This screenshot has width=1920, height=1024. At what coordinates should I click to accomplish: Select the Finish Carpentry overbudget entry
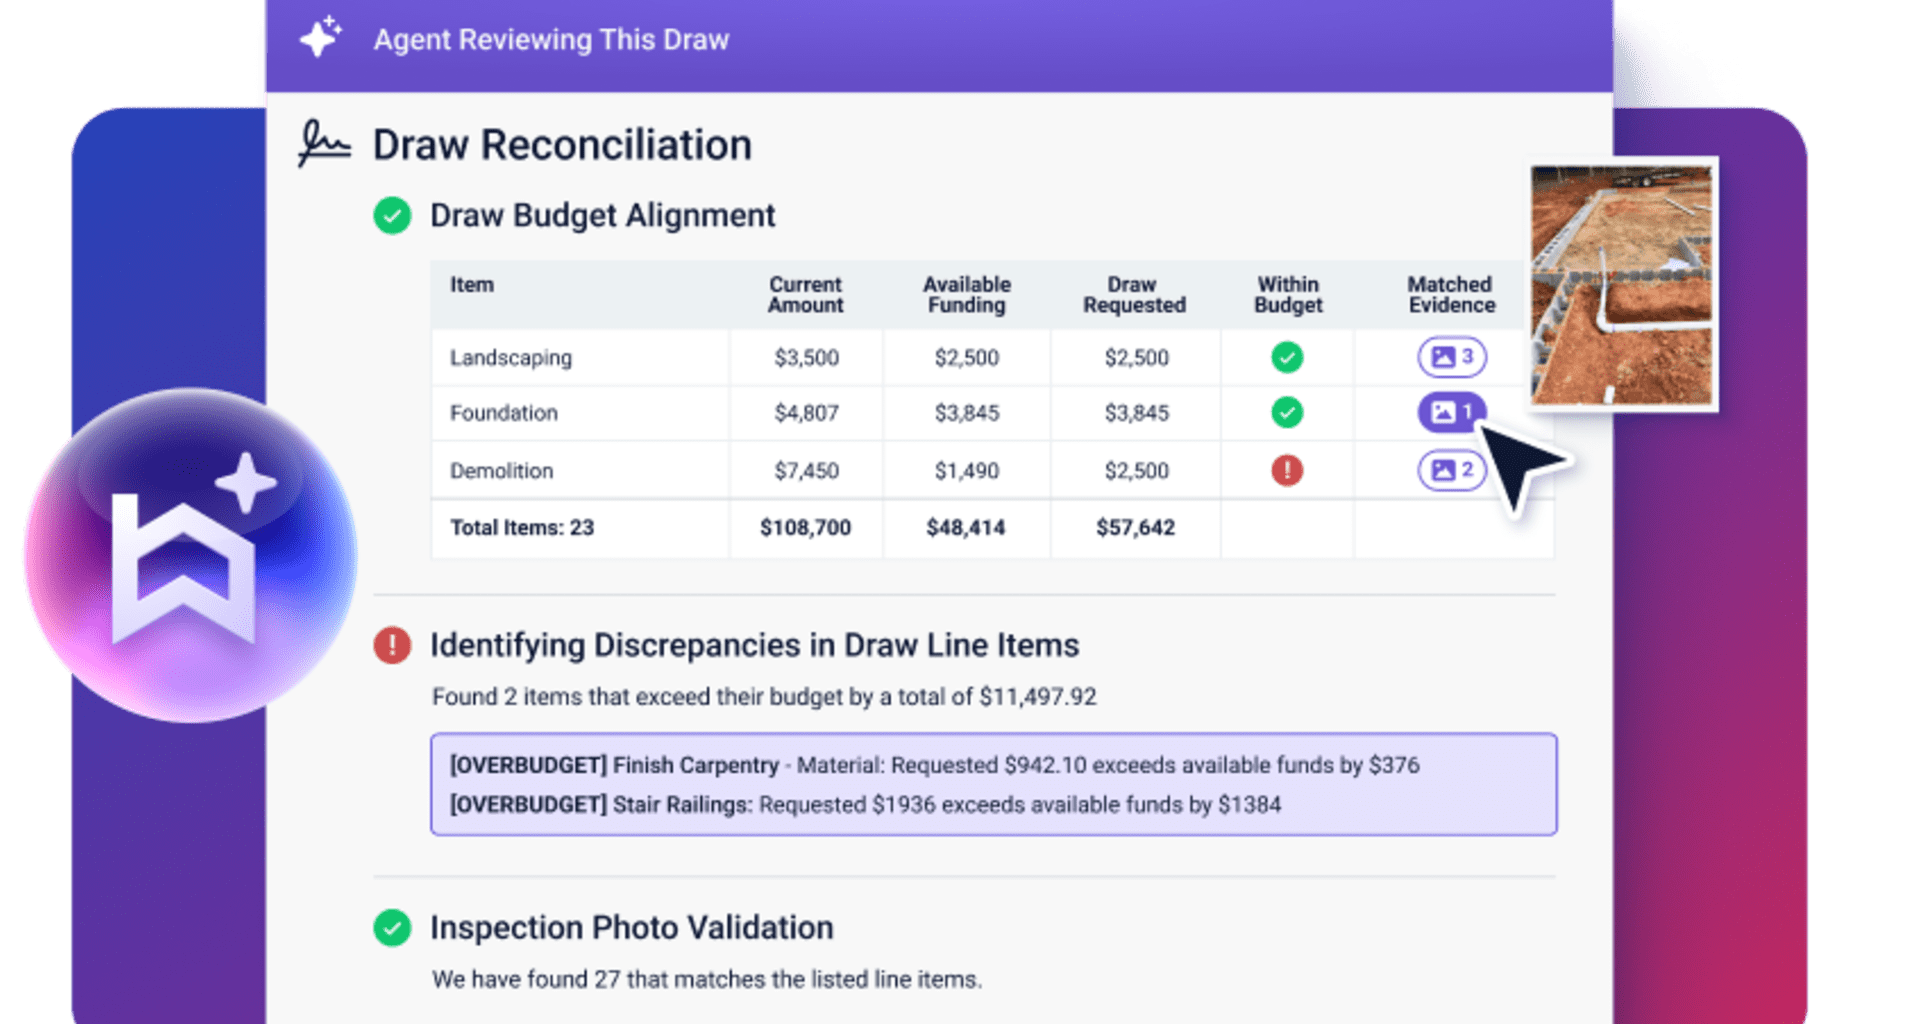click(x=934, y=765)
